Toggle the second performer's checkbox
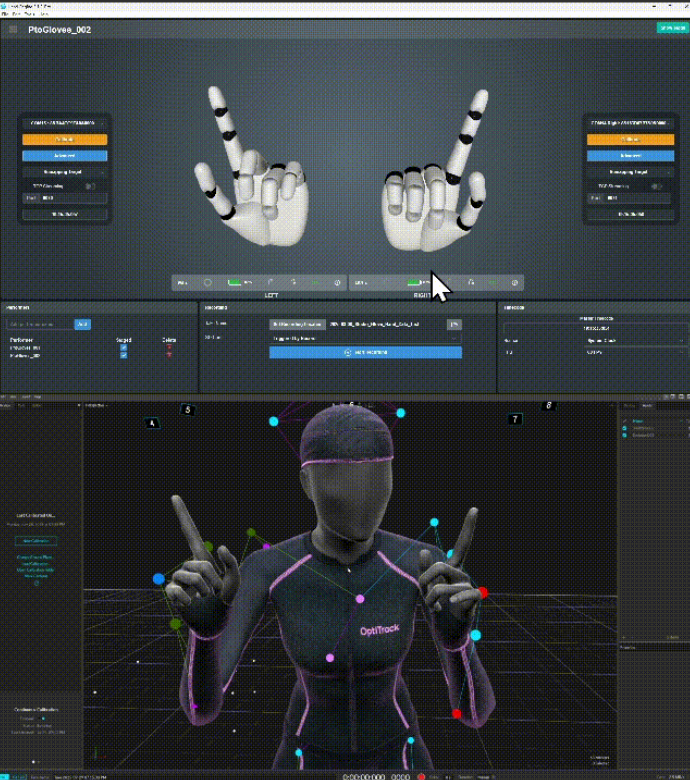The image size is (690, 780). click(x=123, y=355)
